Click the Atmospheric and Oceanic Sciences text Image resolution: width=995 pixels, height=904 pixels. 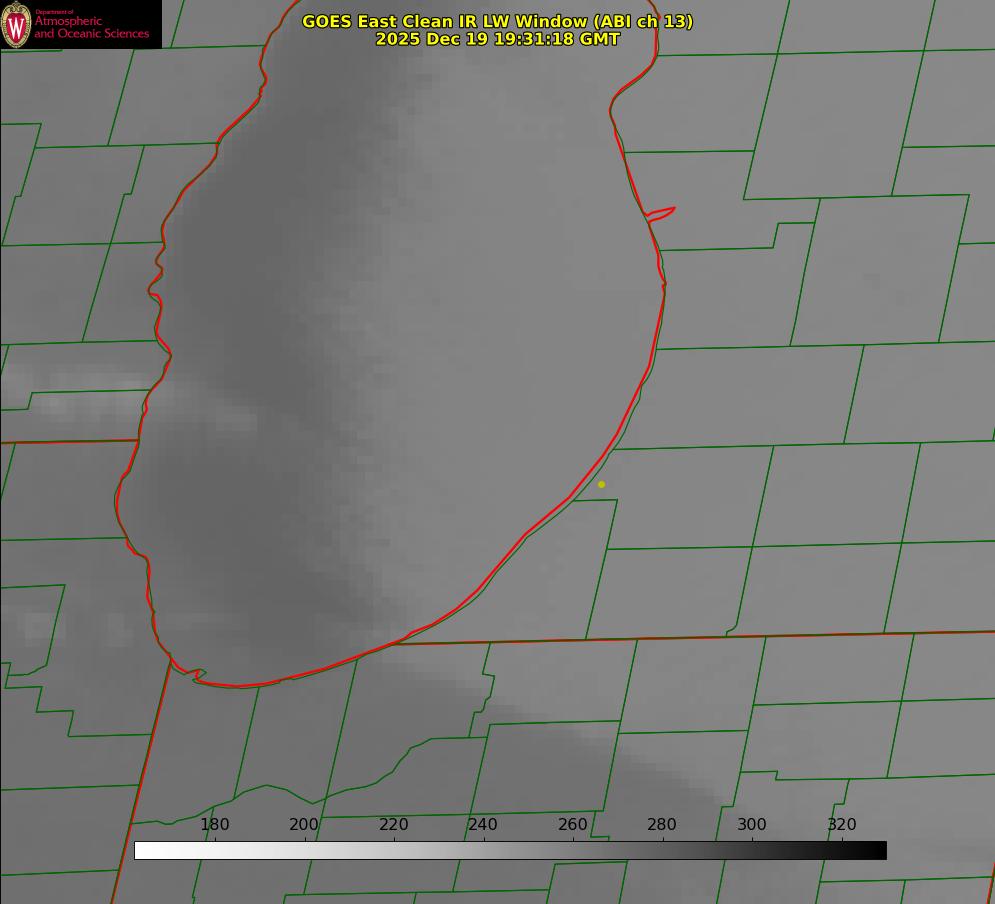point(92,27)
